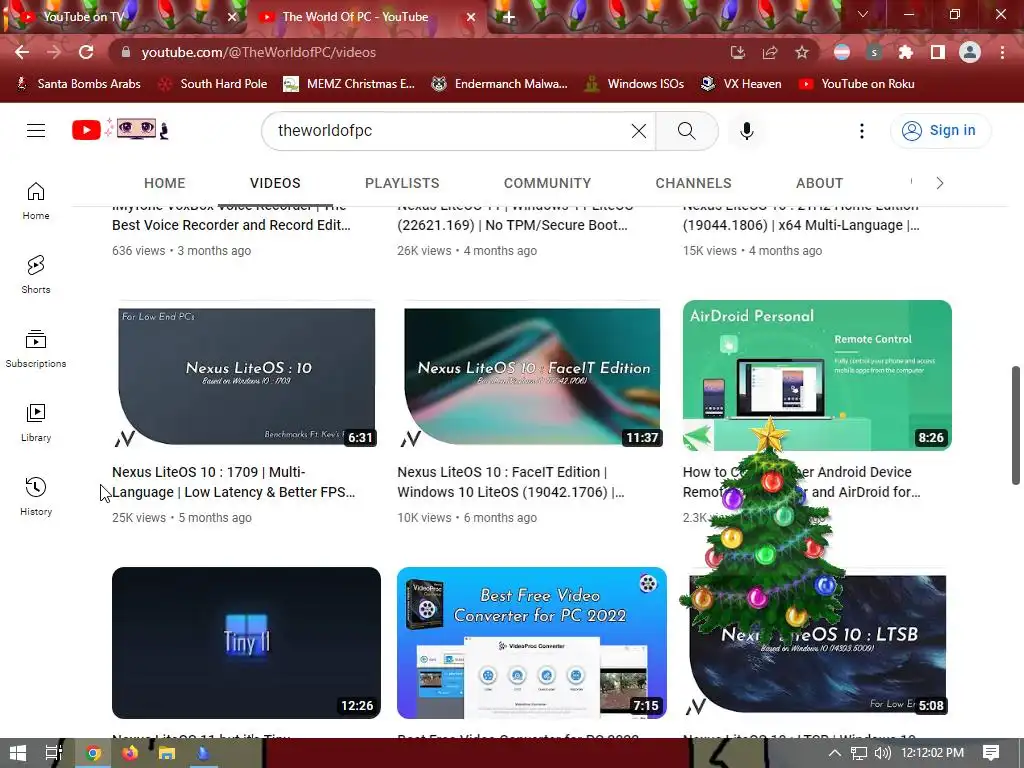Show hidden system tray icons
The height and width of the screenshot is (768, 1024).
point(835,753)
